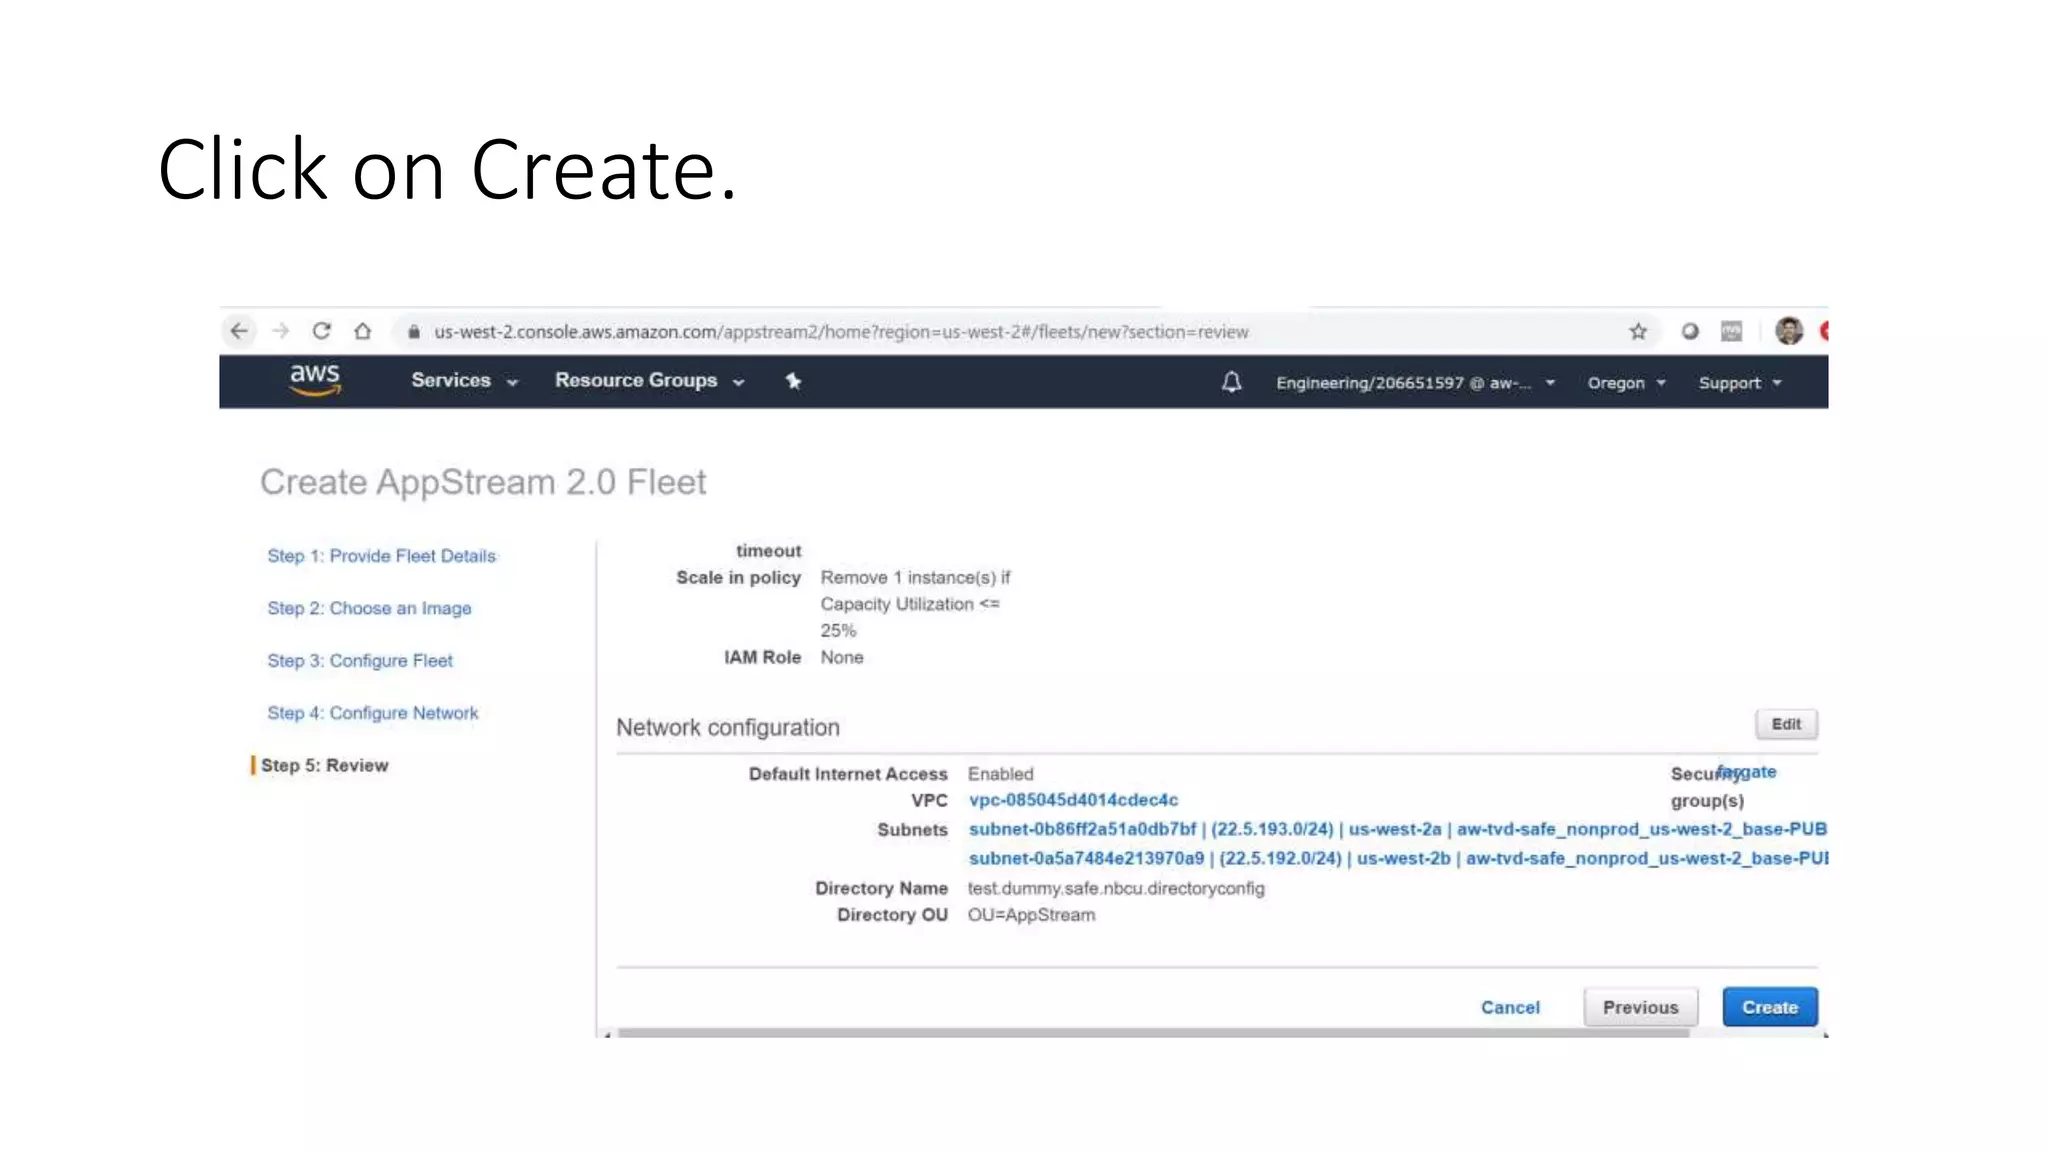Click the vpc-085045d4014cdec4c link
Viewport: 2048px width, 1152px height.
tap(1073, 800)
